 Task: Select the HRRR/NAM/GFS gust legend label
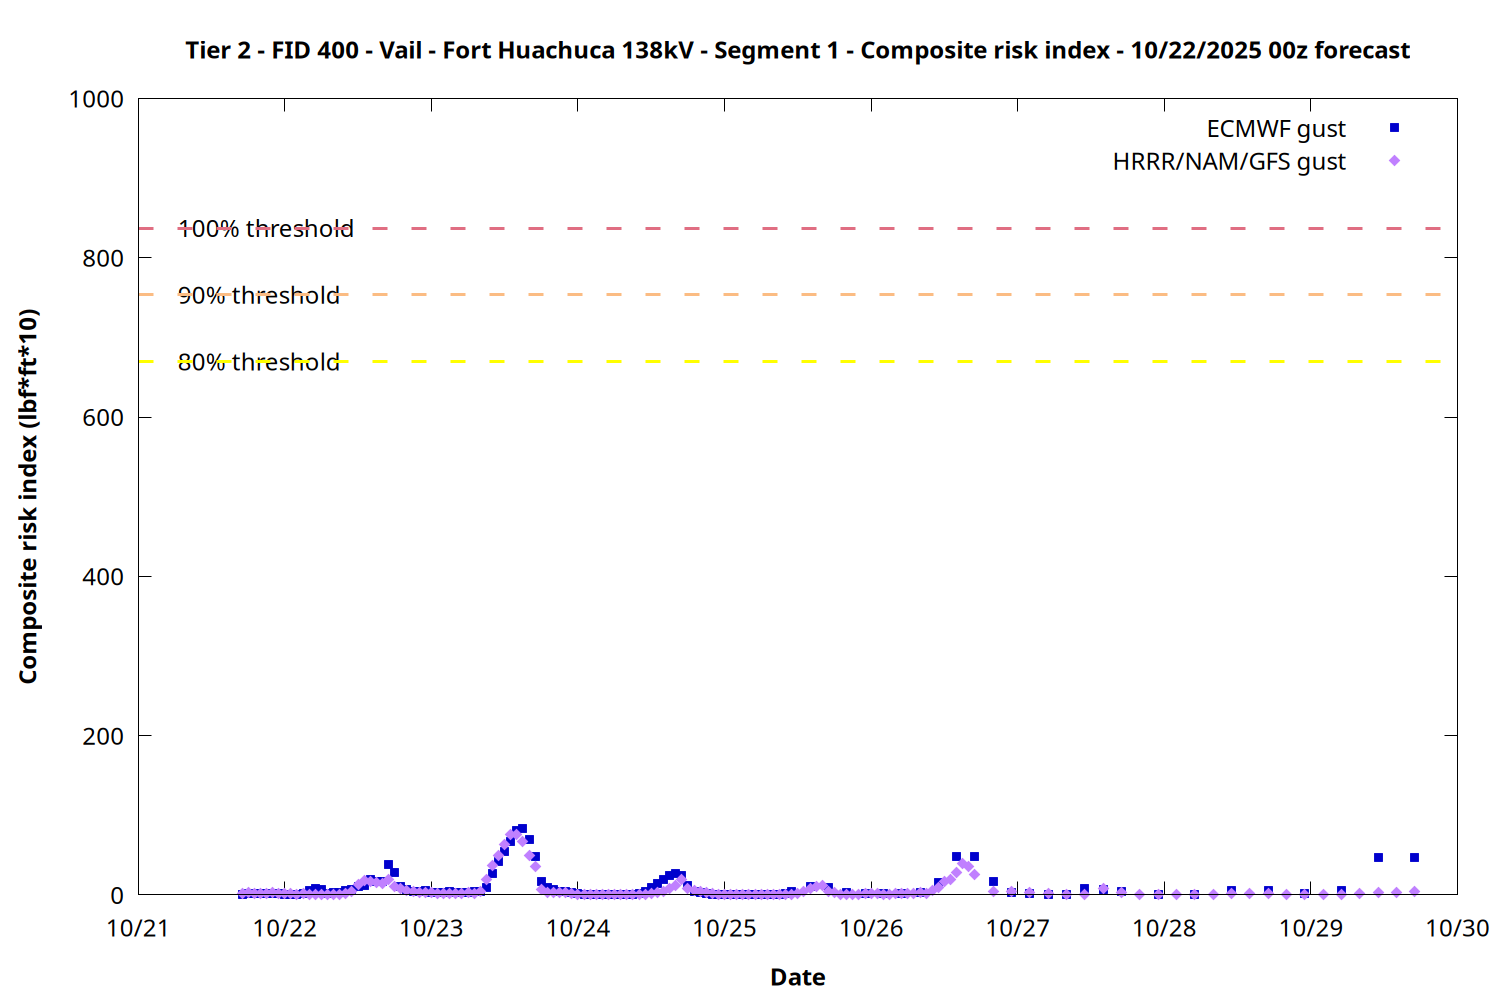tap(1229, 162)
